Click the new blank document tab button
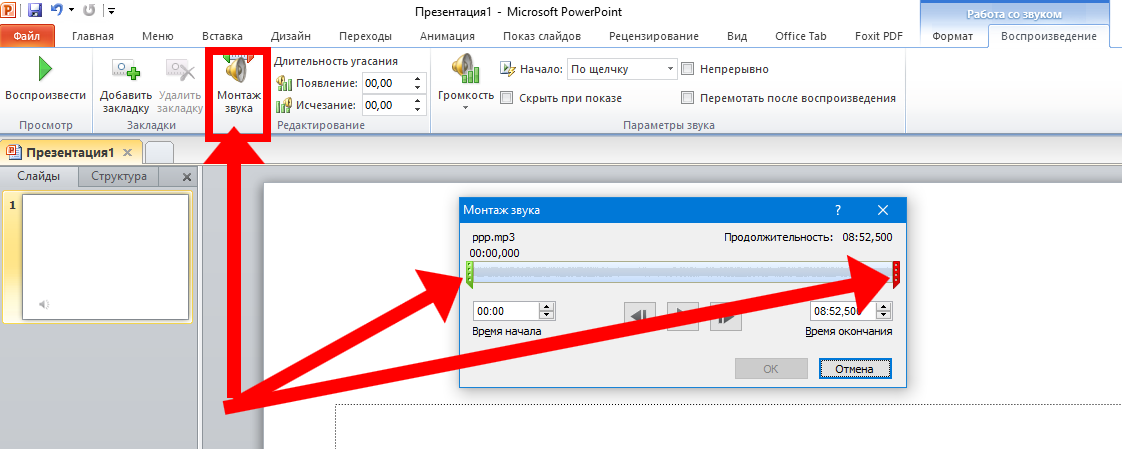The height and width of the screenshot is (449, 1122). point(159,153)
